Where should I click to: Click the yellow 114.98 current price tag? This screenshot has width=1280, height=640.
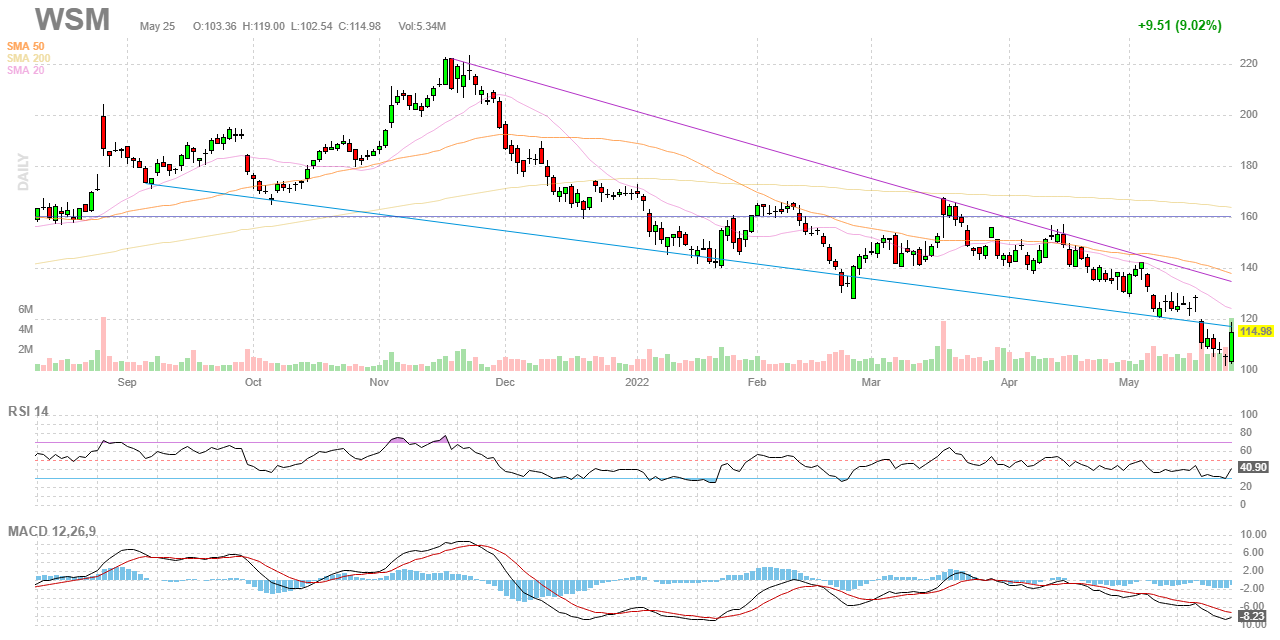click(x=1255, y=331)
